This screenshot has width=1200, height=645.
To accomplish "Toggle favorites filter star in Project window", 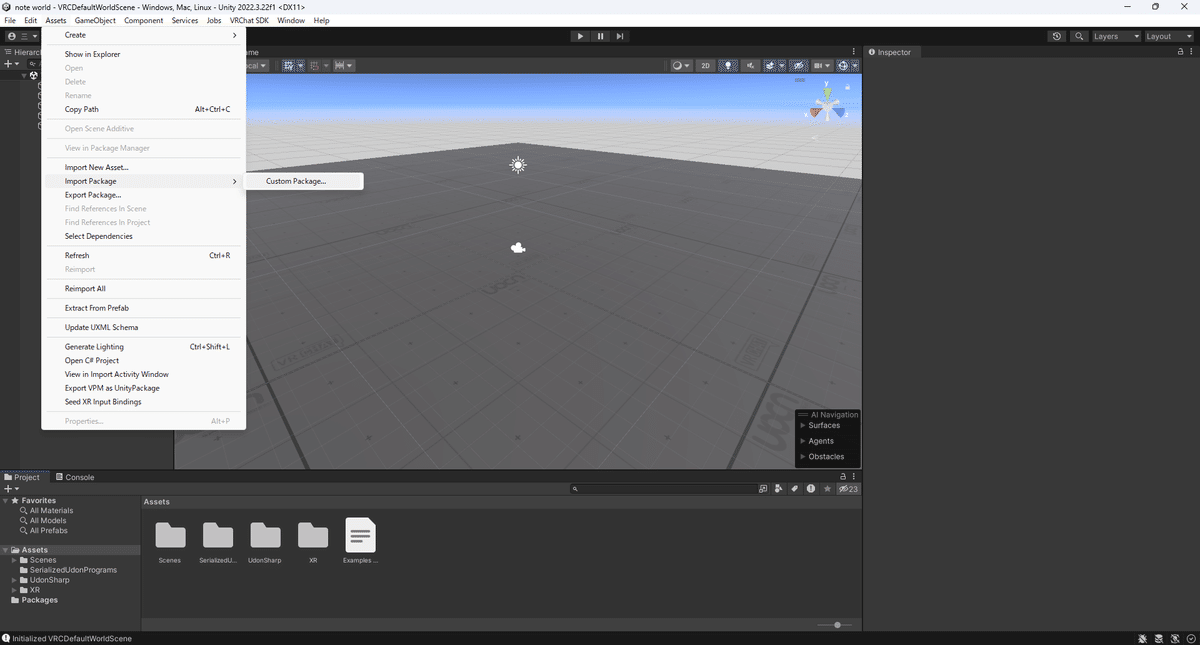I will pos(827,489).
